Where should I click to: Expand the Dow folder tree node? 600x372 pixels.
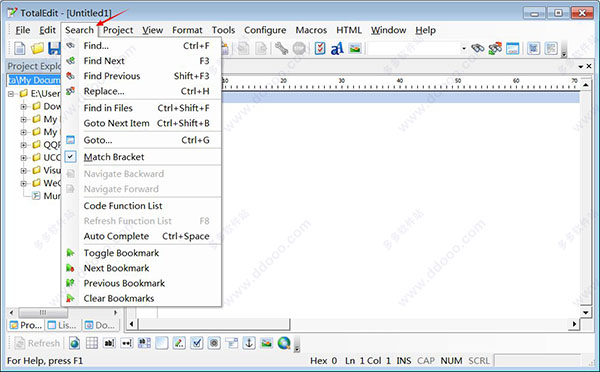(x=23, y=106)
